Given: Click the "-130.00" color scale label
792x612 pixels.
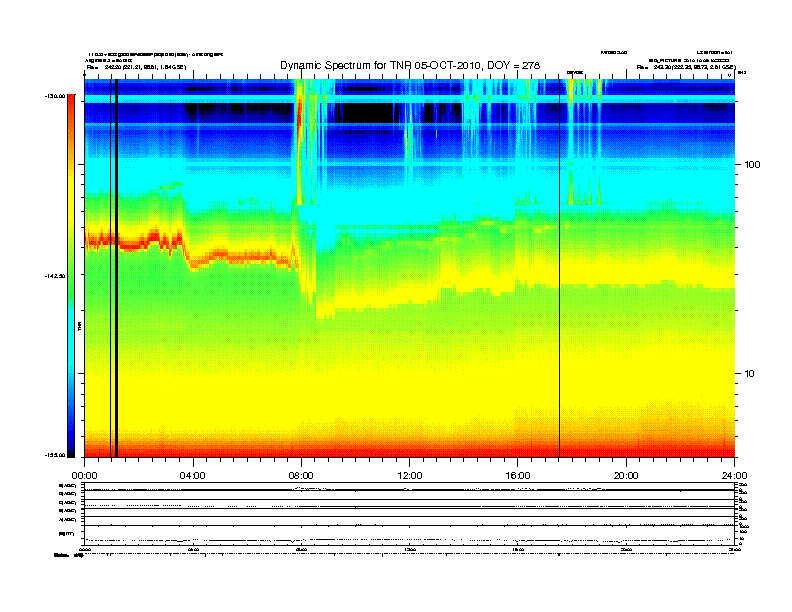Looking at the screenshot, I should pyautogui.click(x=54, y=95).
